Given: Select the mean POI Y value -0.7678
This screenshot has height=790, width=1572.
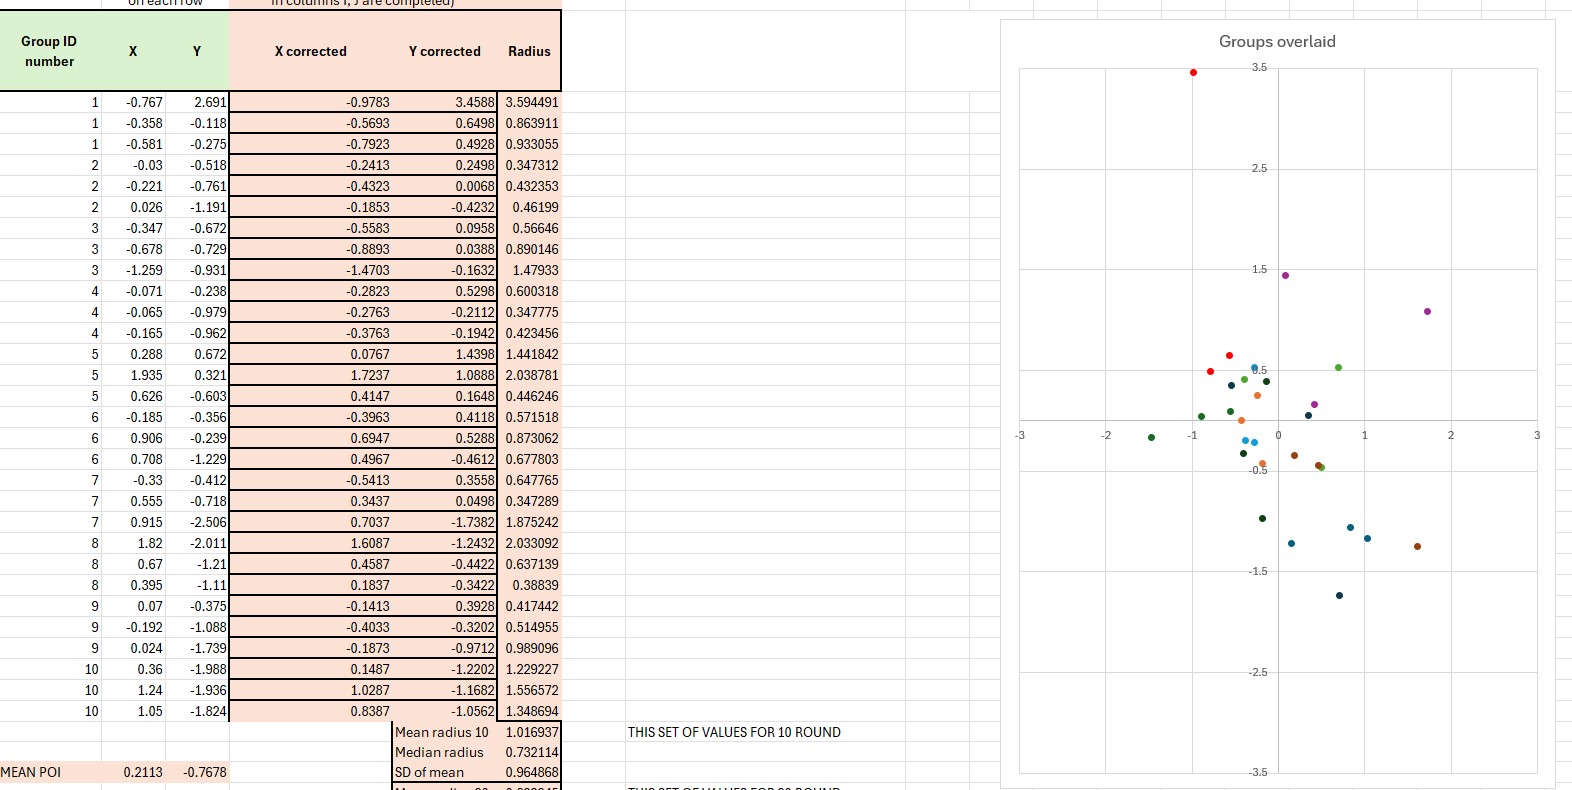Looking at the screenshot, I should pos(197,772).
